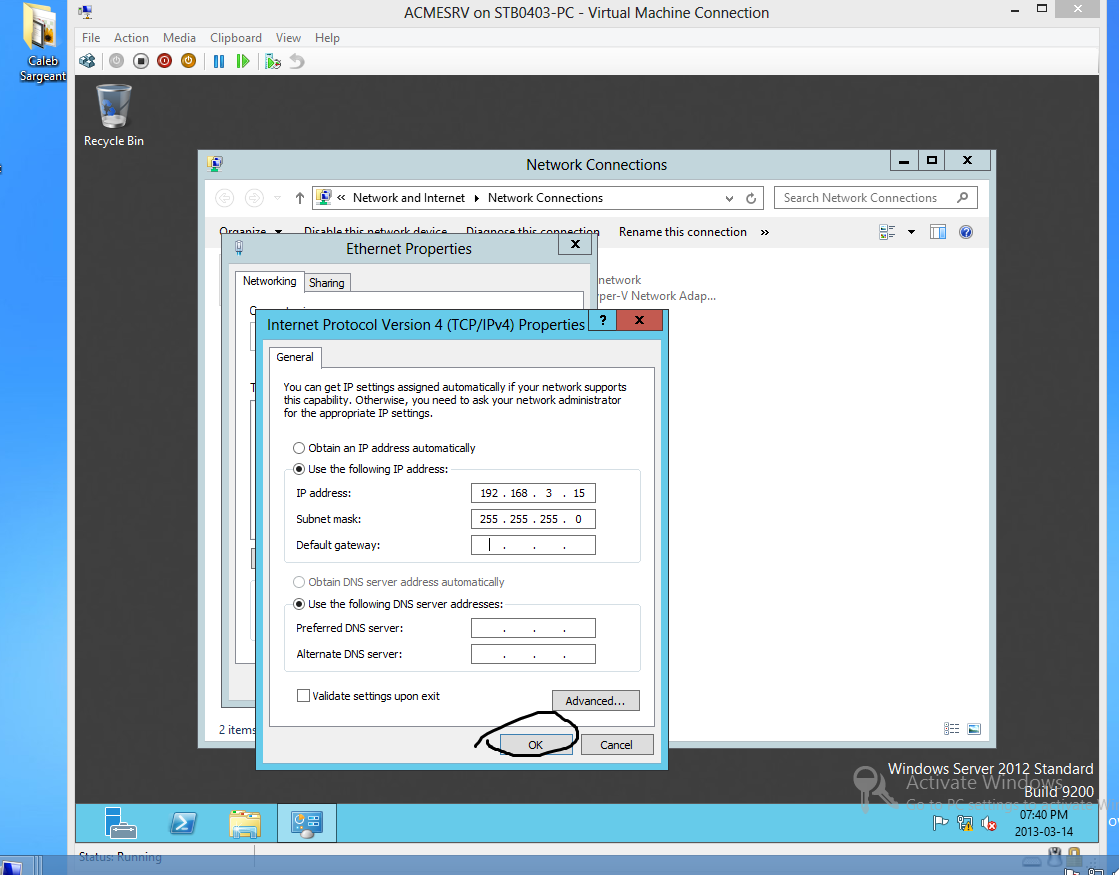The image size is (1119, 875).
Task: Open File Explorer from the VM taskbar
Action: 245,824
